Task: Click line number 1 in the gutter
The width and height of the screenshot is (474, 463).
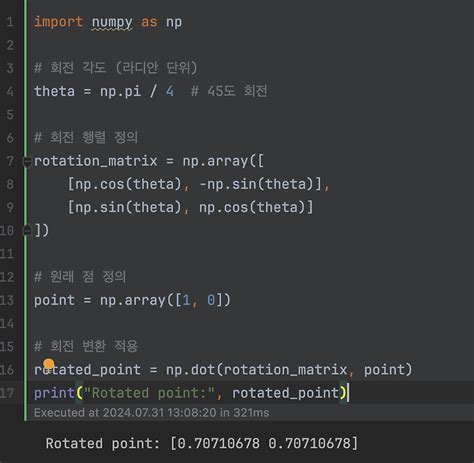Action: coord(10,22)
